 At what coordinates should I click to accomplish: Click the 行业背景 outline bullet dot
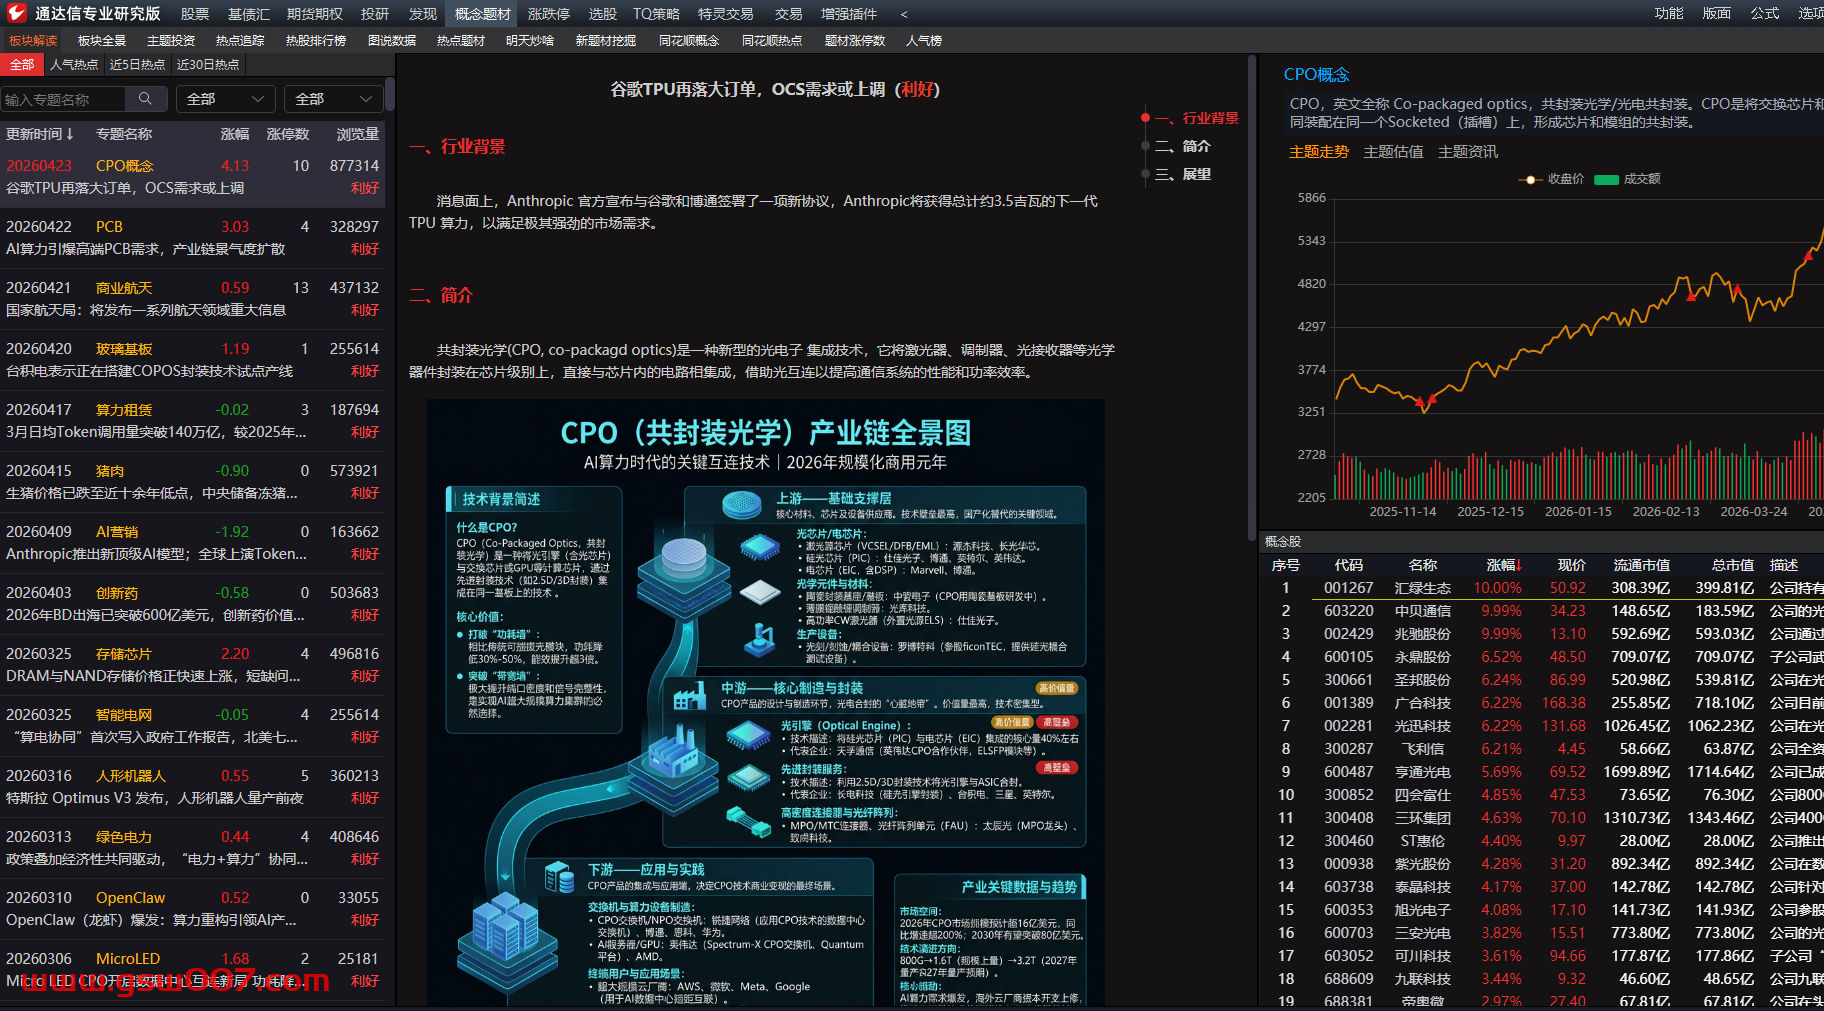1145,118
